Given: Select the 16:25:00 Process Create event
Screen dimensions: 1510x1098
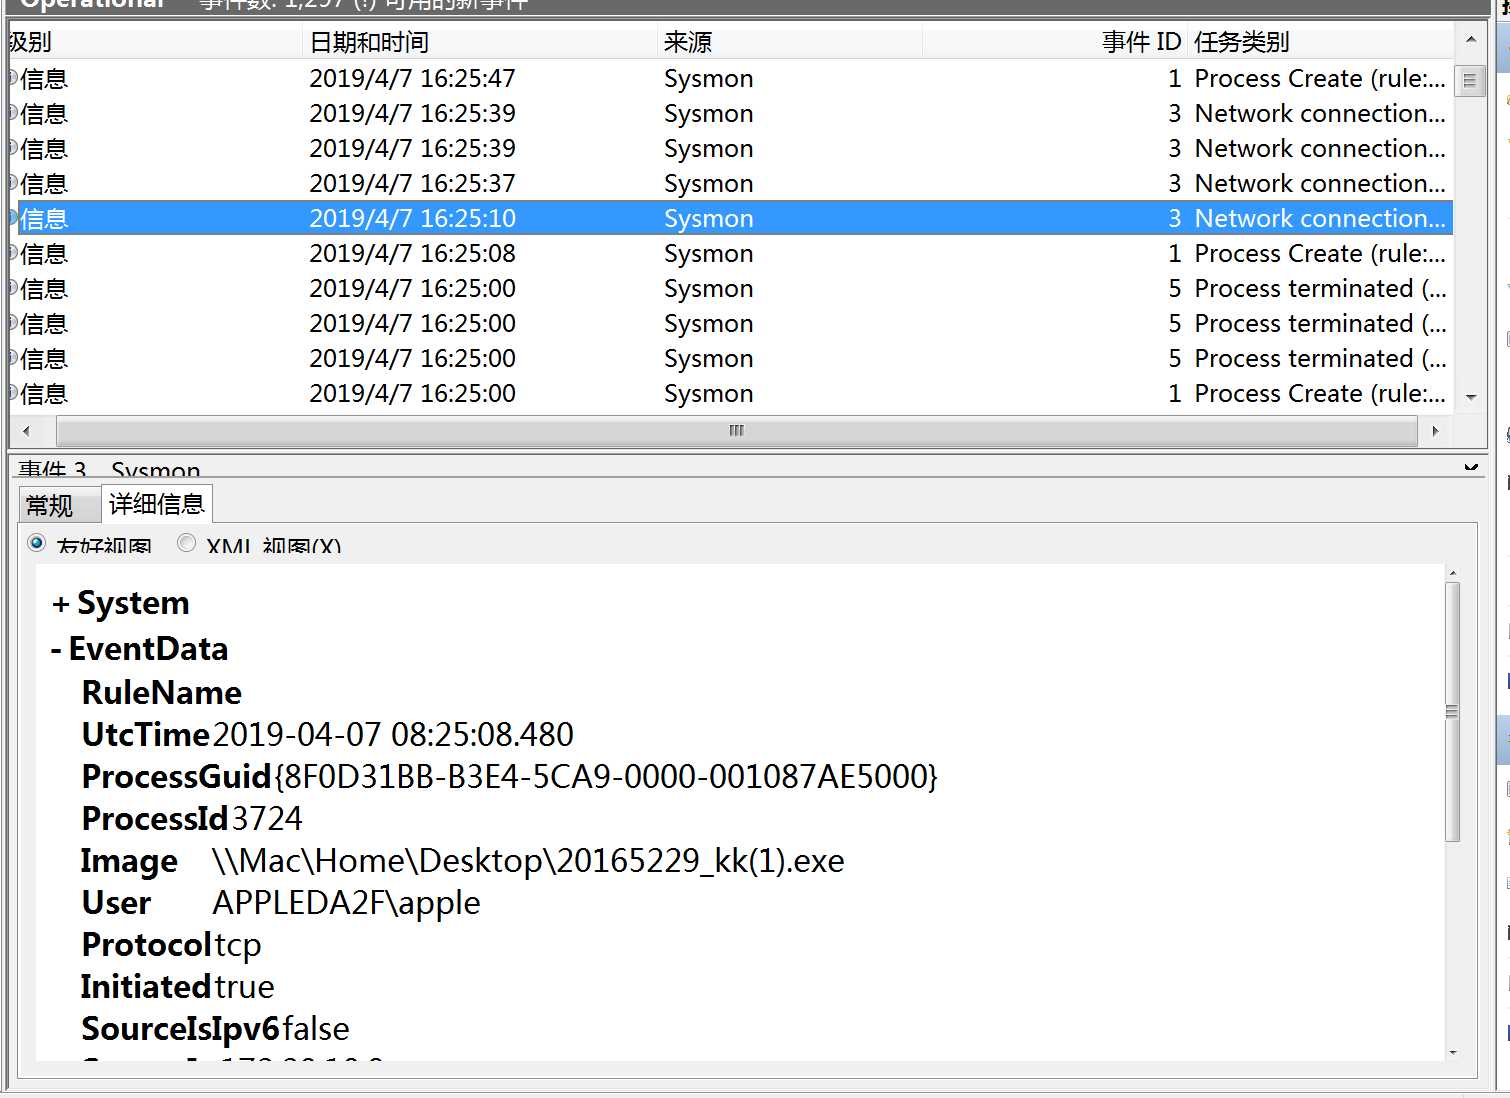Looking at the screenshot, I should tap(730, 393).
